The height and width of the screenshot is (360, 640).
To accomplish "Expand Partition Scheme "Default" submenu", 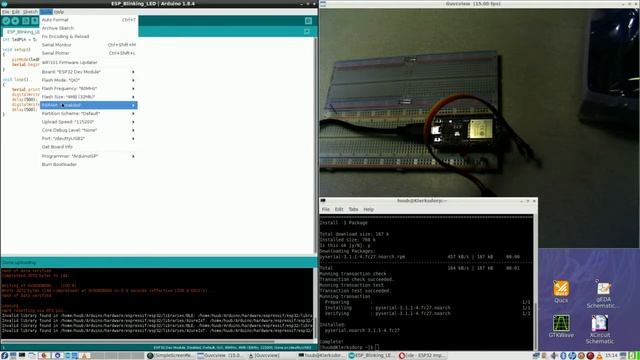I will pyautogui.click(x=89, y=113).
